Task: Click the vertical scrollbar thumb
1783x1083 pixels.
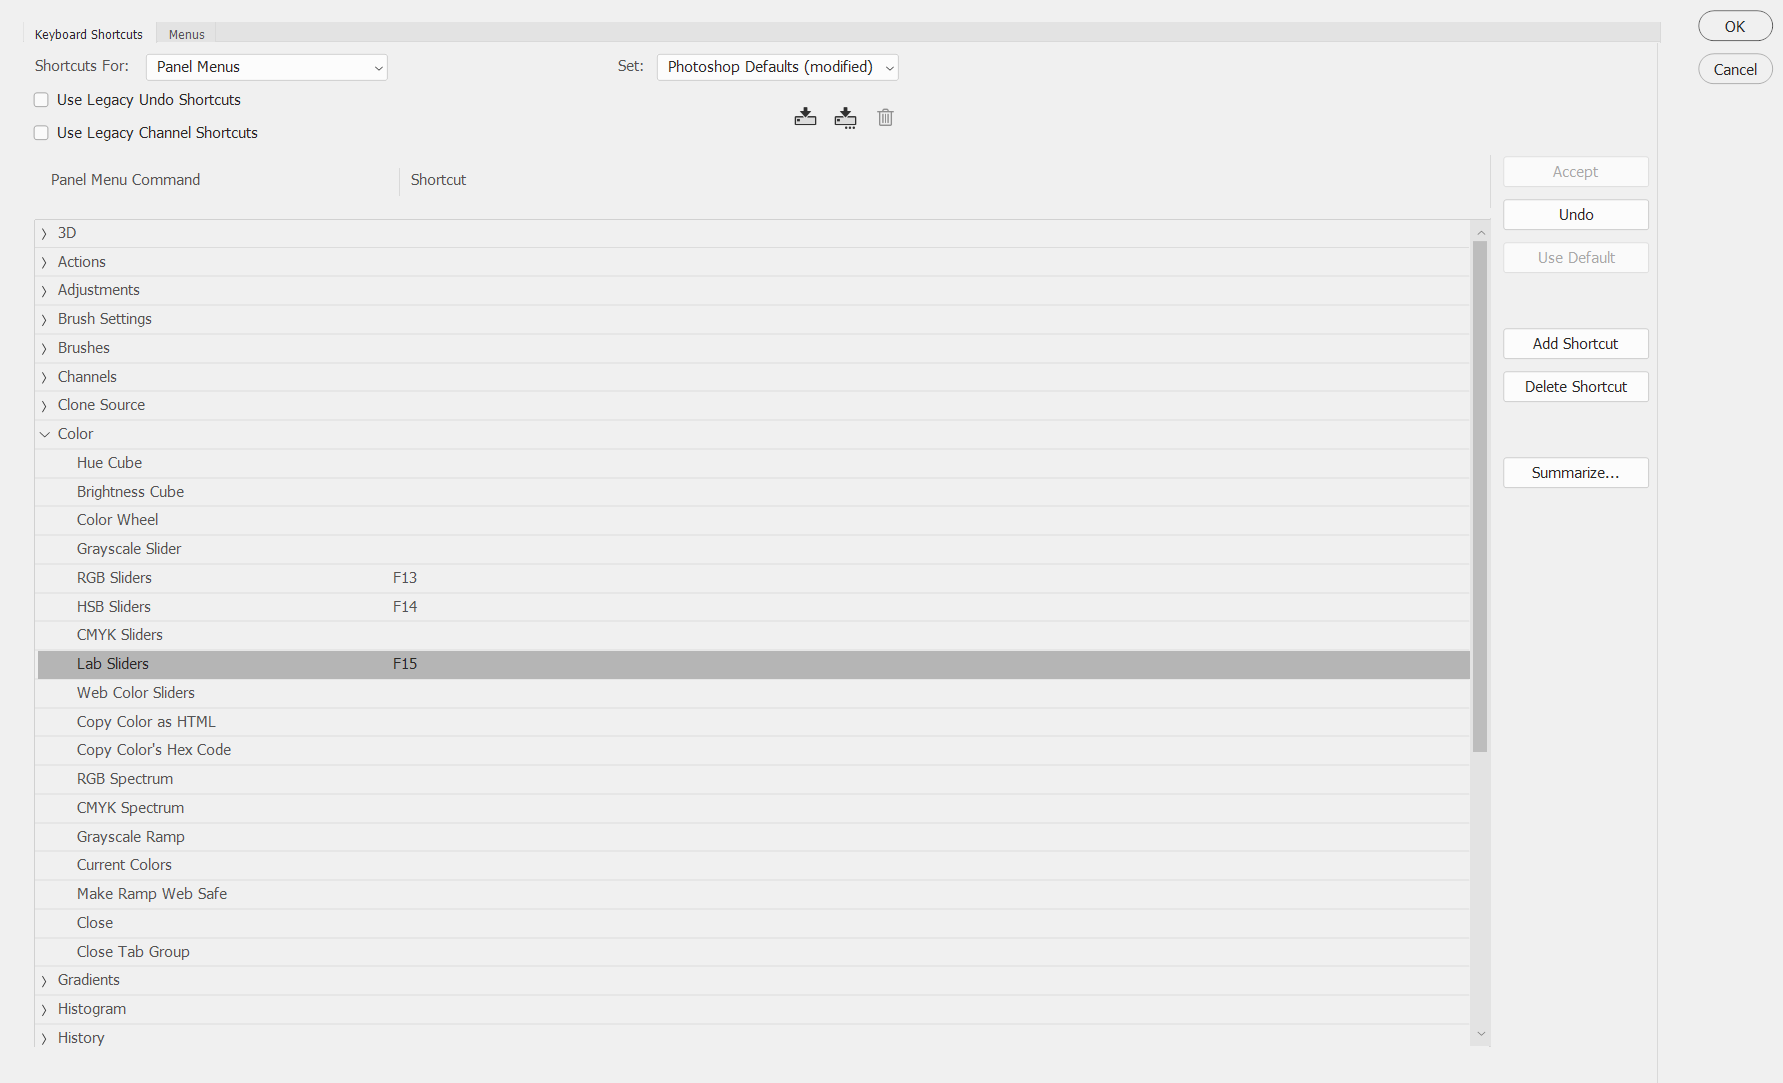Action: [1480, 496]
